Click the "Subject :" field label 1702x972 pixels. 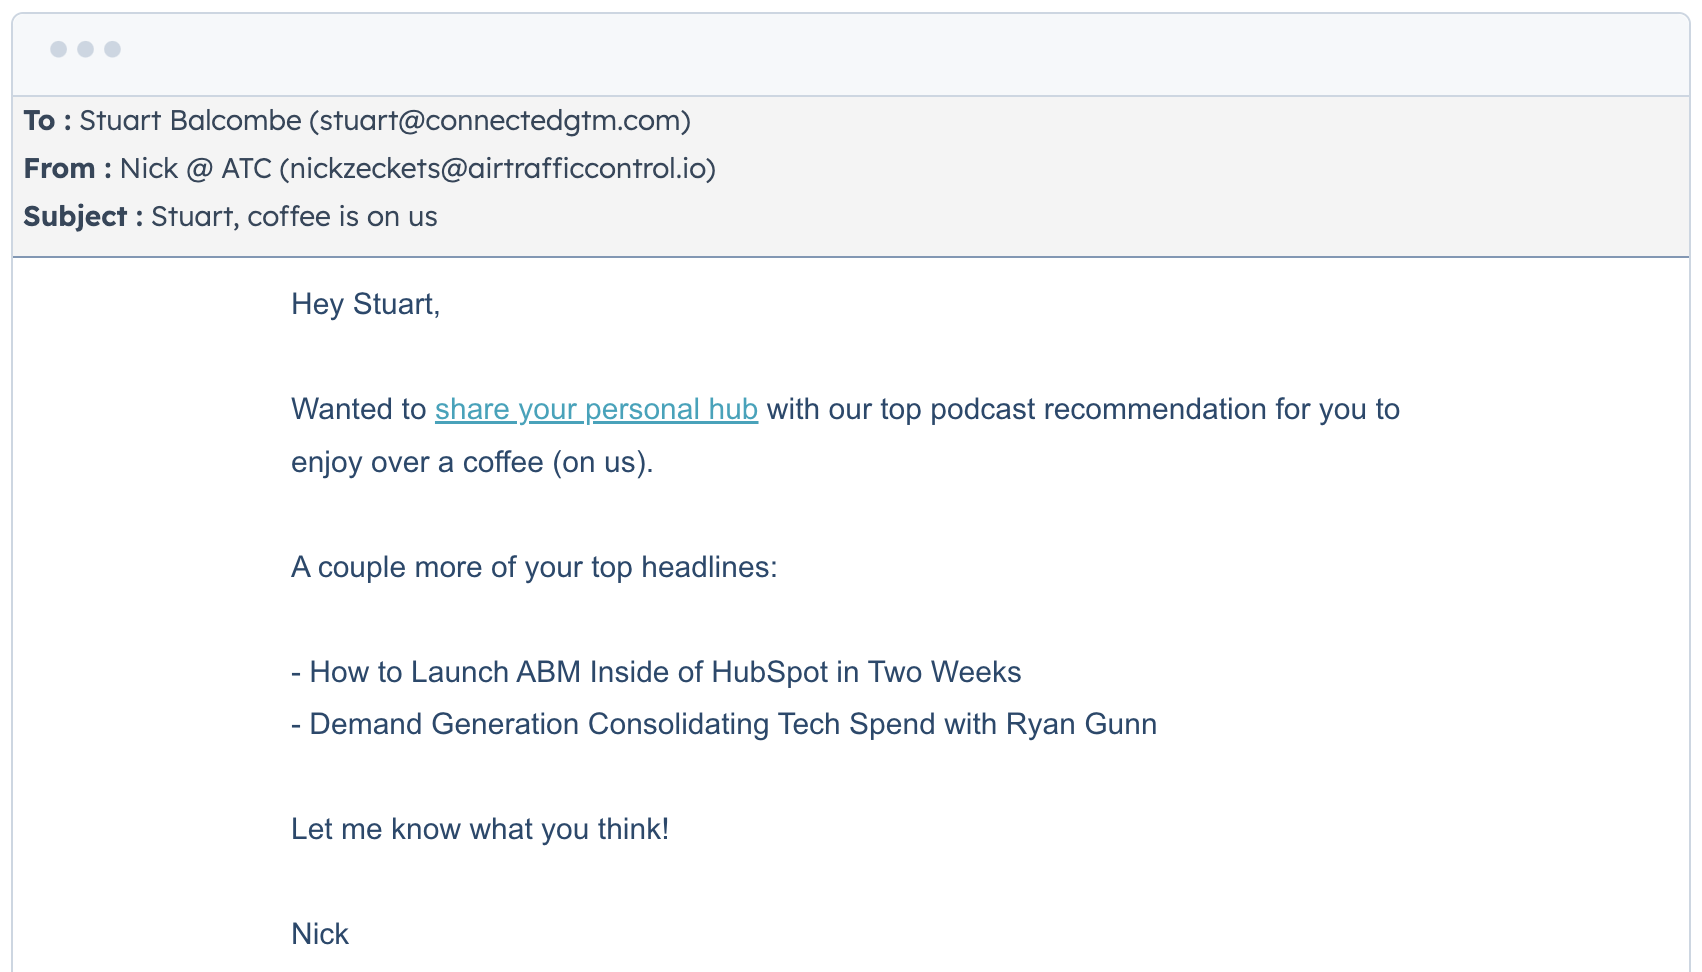pos(83,217)
